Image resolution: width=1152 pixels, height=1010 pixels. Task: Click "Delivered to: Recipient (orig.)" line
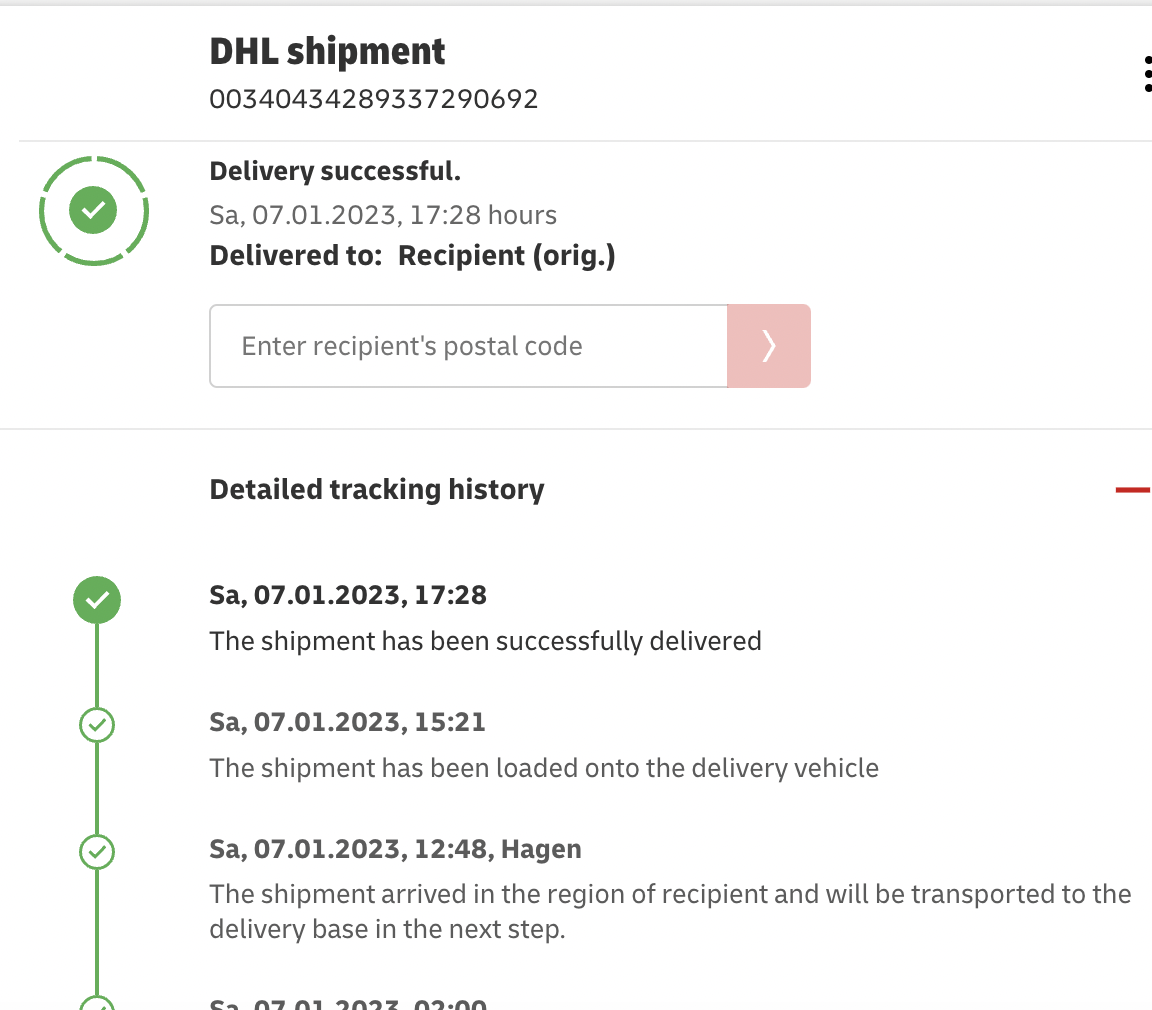click(x=412, y=256)
